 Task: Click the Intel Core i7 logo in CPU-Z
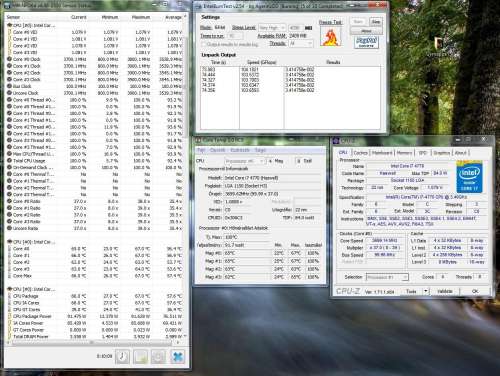[x=469, y=177]
